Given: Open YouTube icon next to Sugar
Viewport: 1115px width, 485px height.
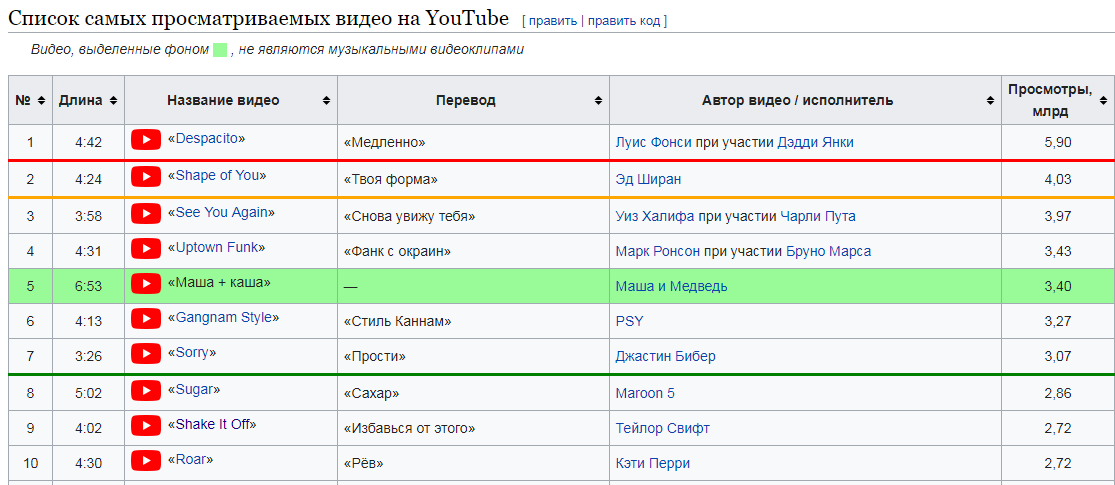Looking at the screenshot, I should coord(146,390).
